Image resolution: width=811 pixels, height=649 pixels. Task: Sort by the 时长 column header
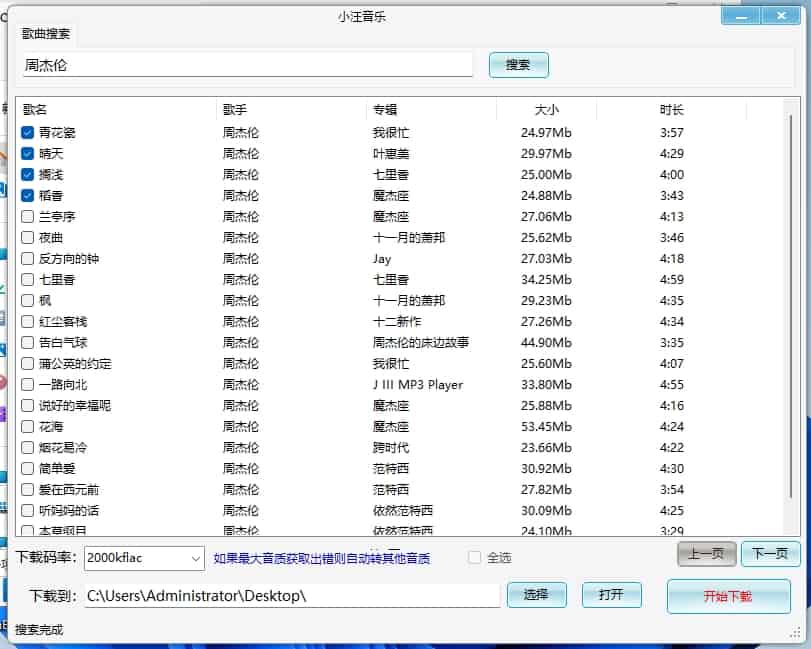[x=671, y=110]
